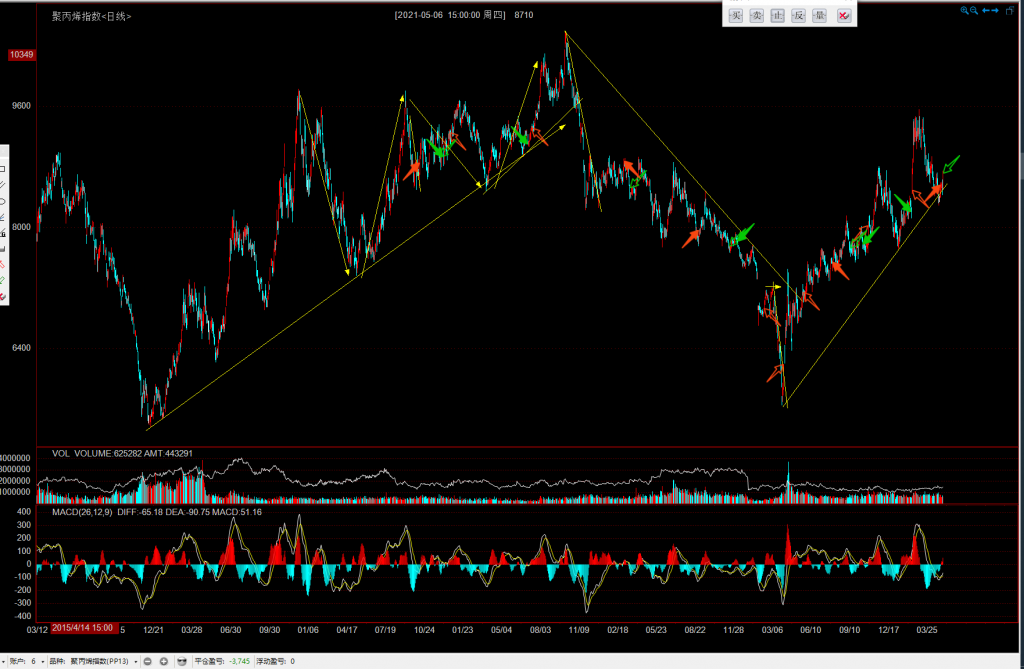Click the gray plus circle button in status bar
The width and height of the screenshot is (1024, 669).
(164, 661)
